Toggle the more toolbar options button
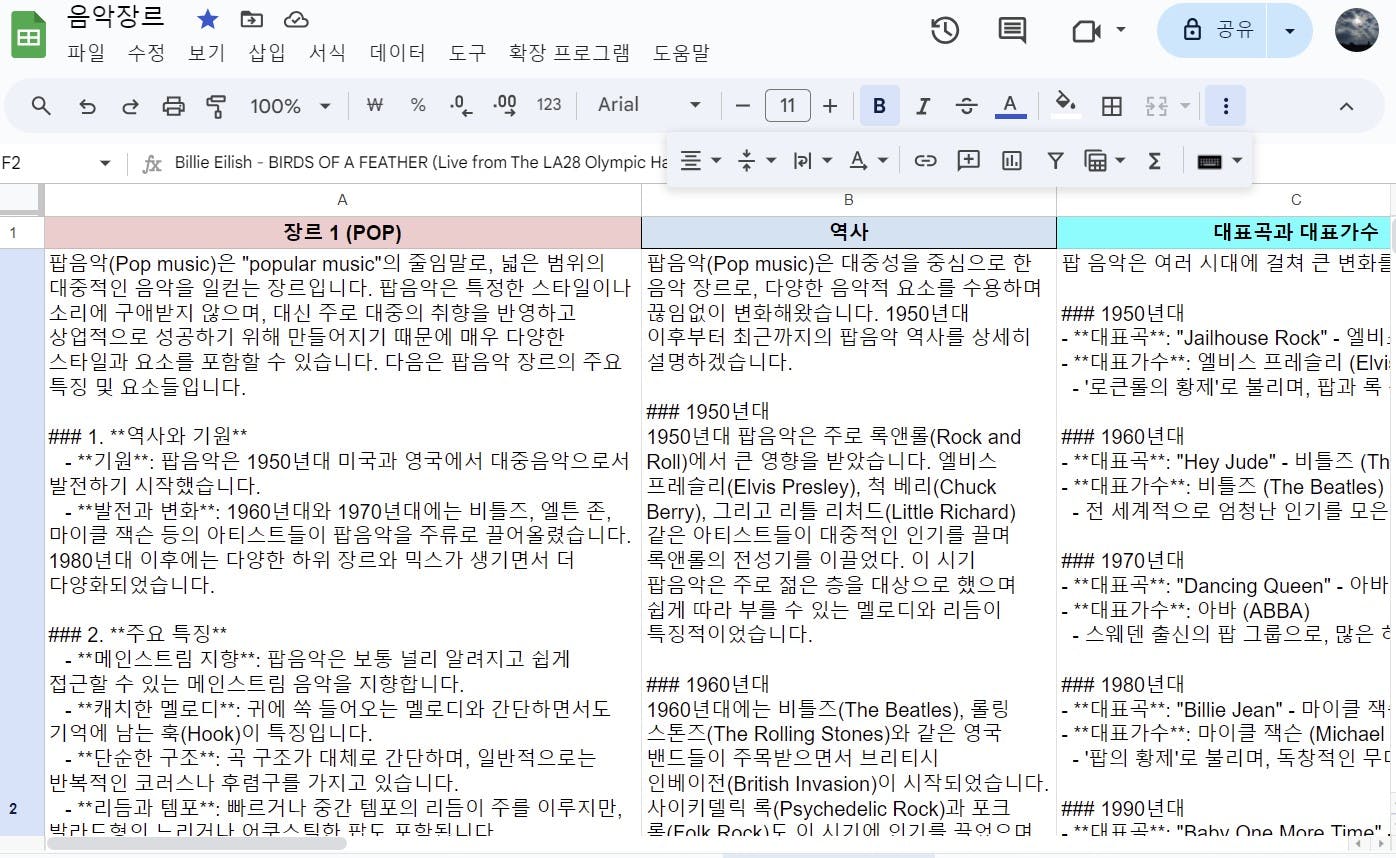This screenshot has width=1396, height=858. click(1225, 106)
